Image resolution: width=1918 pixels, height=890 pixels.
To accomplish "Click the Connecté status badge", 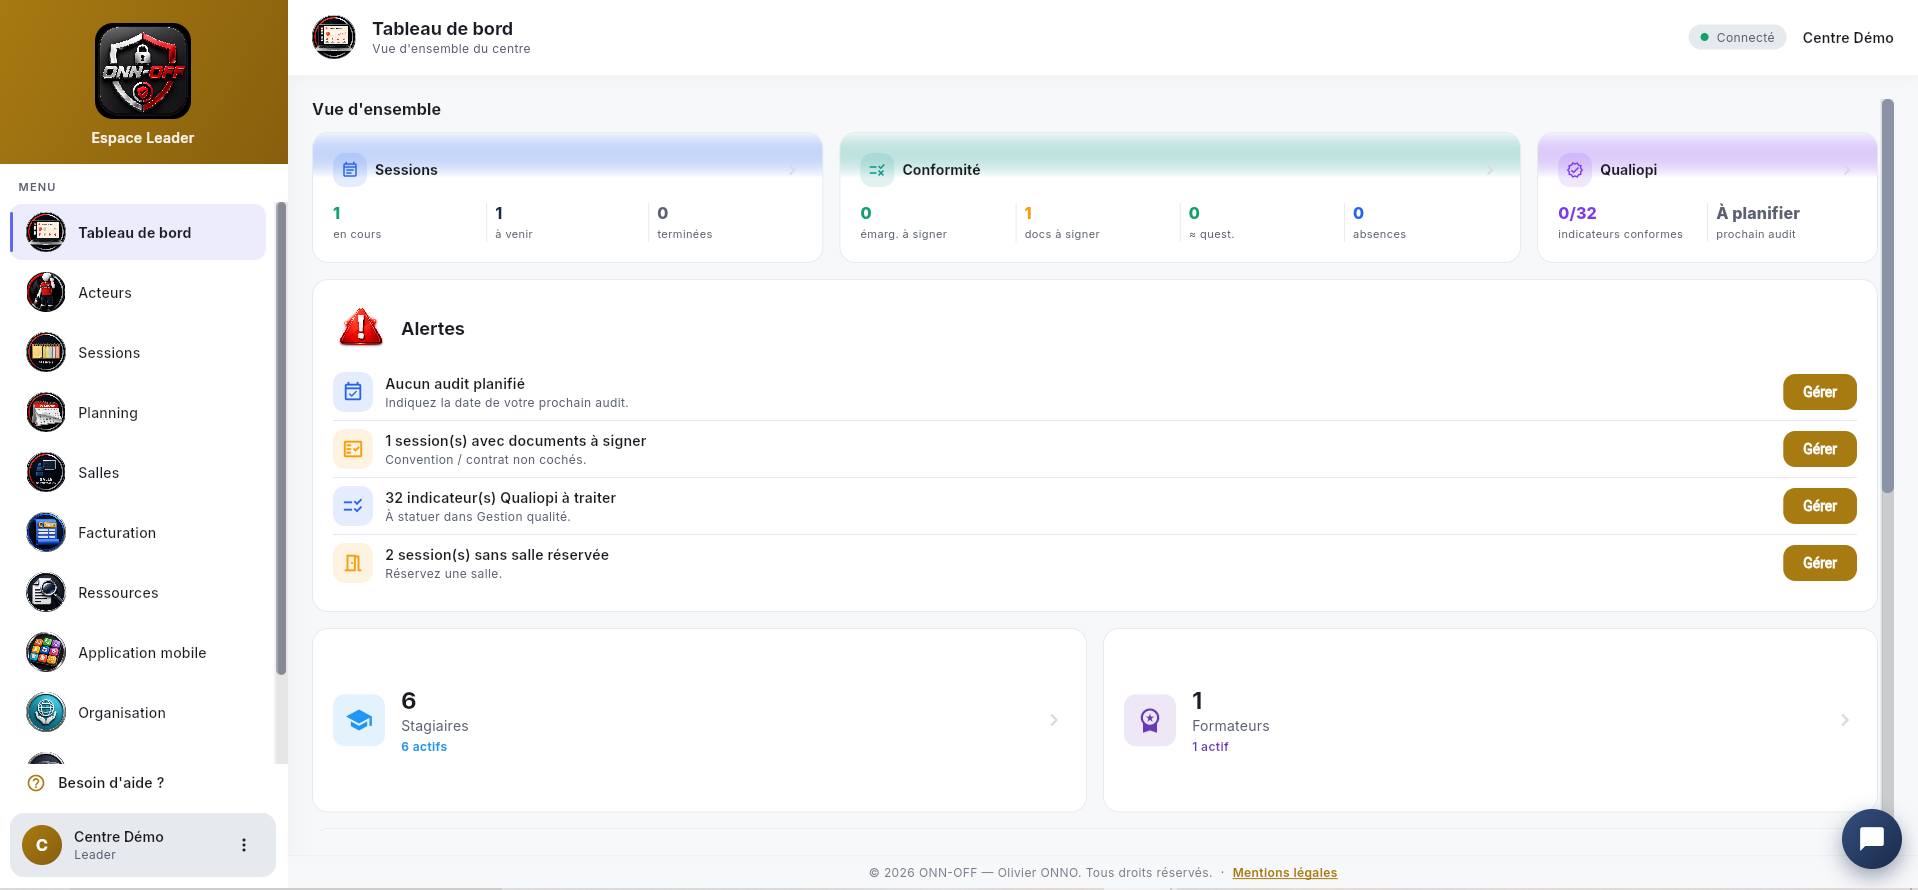I will point(1737,37).
